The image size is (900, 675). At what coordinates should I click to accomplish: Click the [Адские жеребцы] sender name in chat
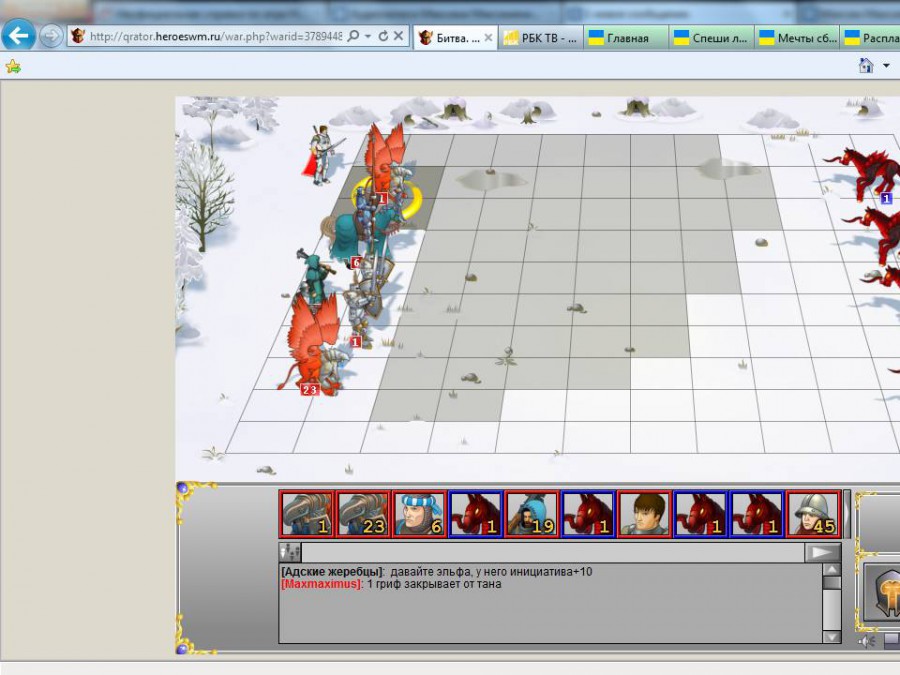point(333,572)
